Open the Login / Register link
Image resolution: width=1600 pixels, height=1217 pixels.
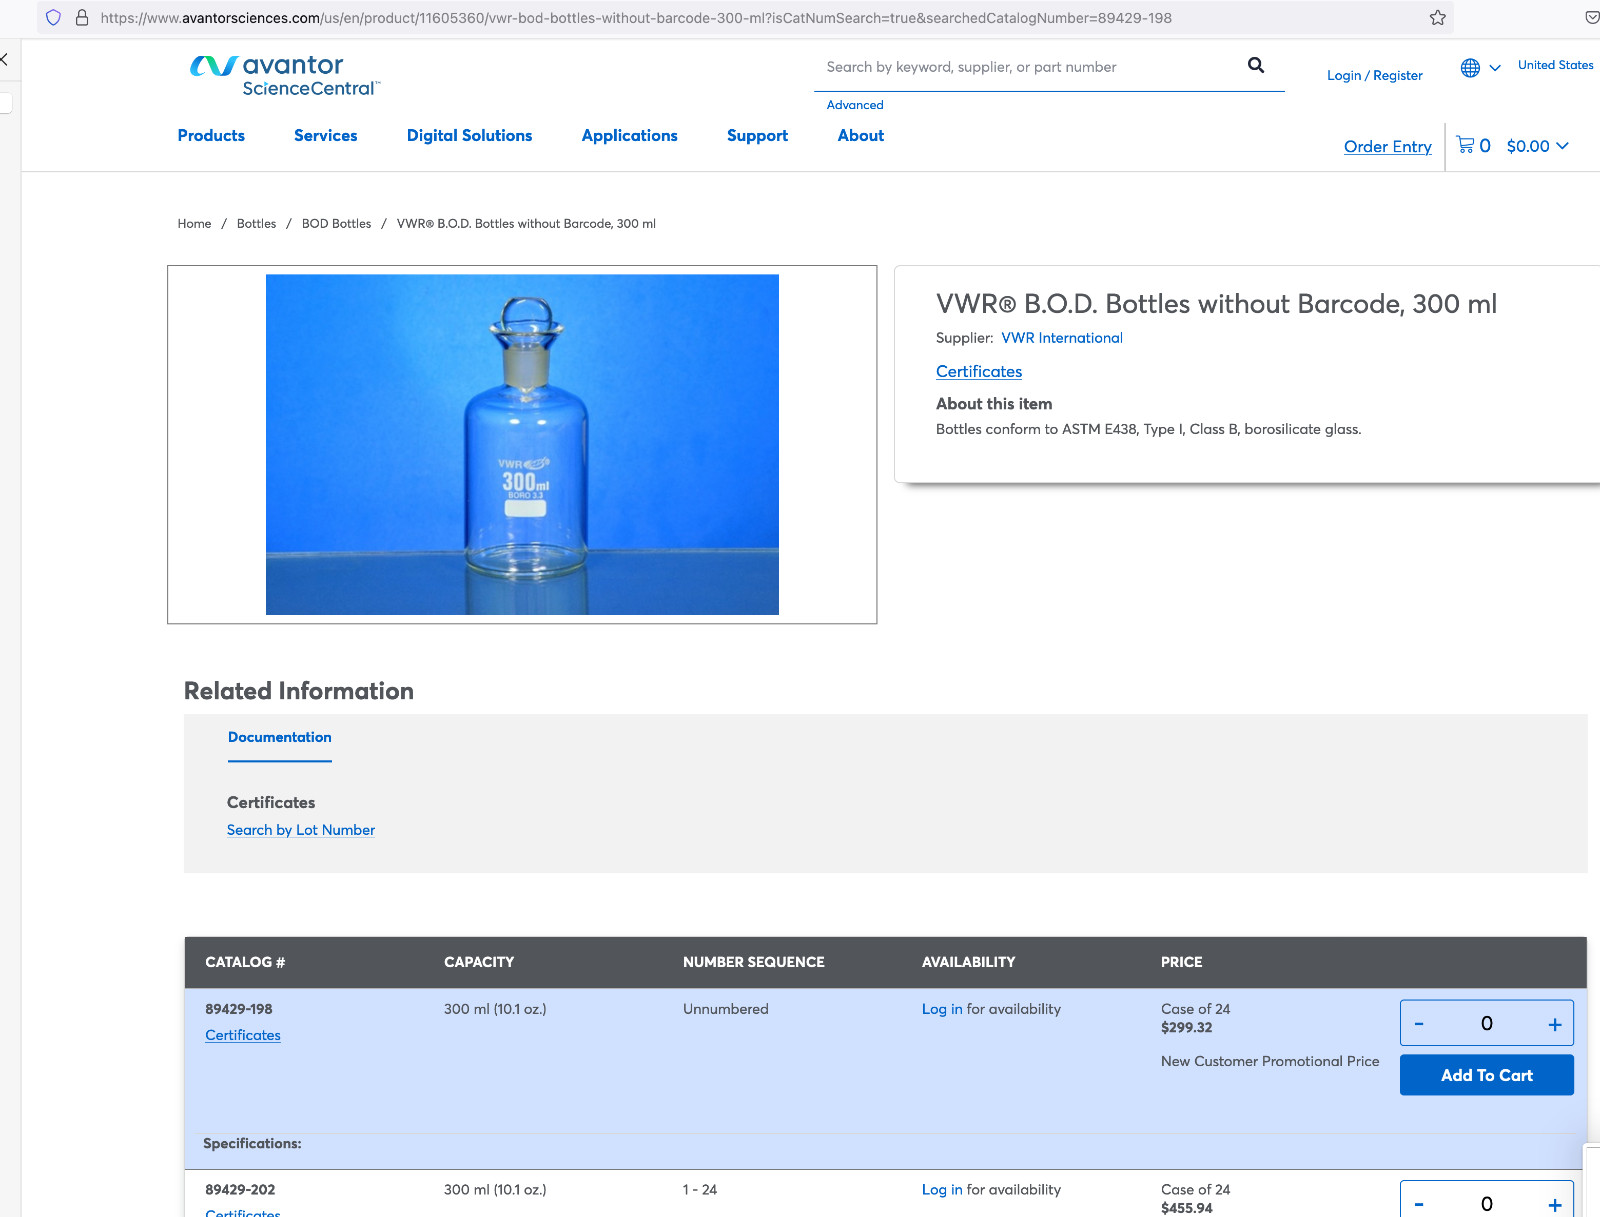click(x=1374, y=75)
